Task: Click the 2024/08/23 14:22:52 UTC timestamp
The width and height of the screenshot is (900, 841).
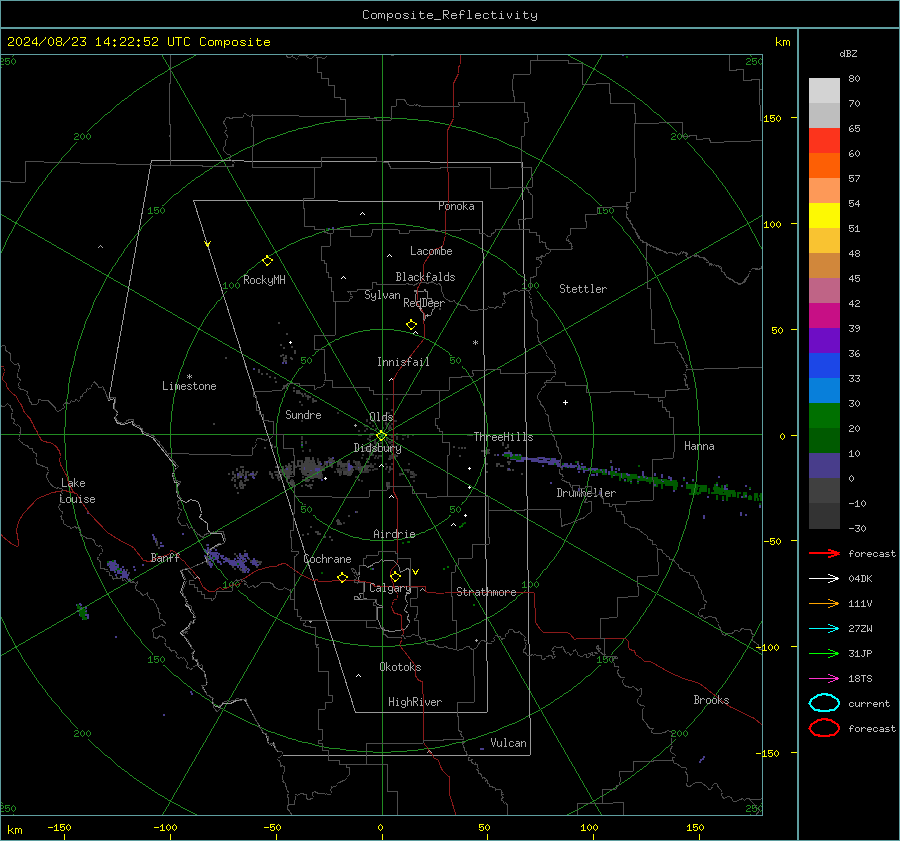Action: (x=86, y=42)
